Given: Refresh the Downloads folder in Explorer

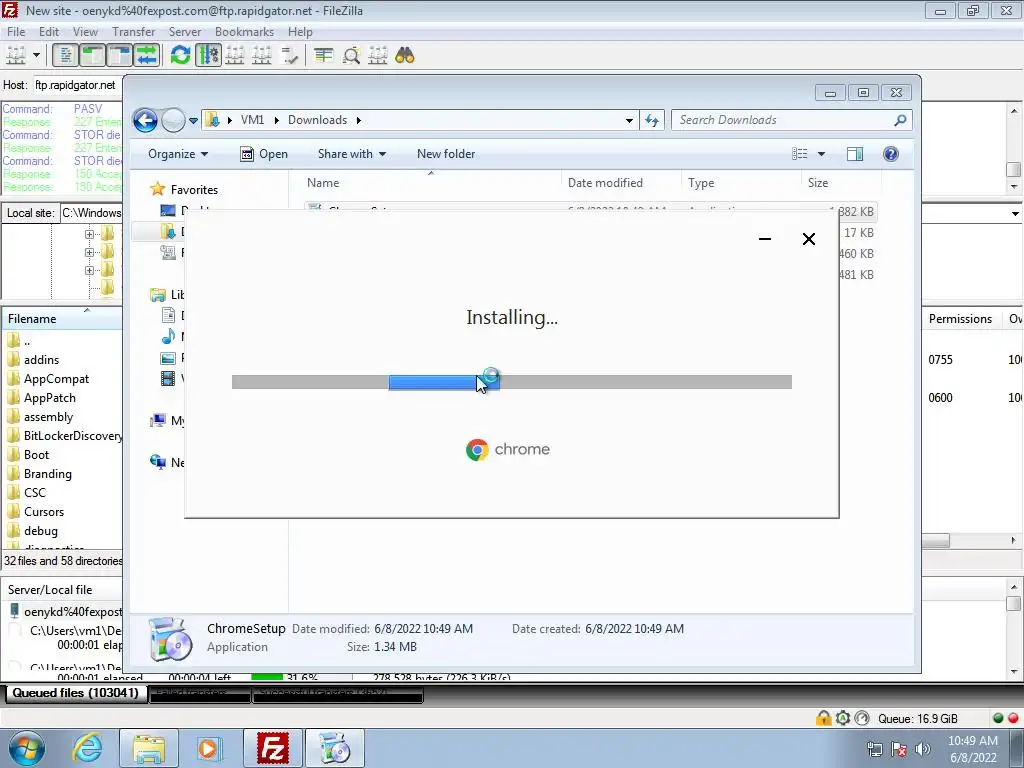Looking at the screenshot, I should tap(652, 120).
